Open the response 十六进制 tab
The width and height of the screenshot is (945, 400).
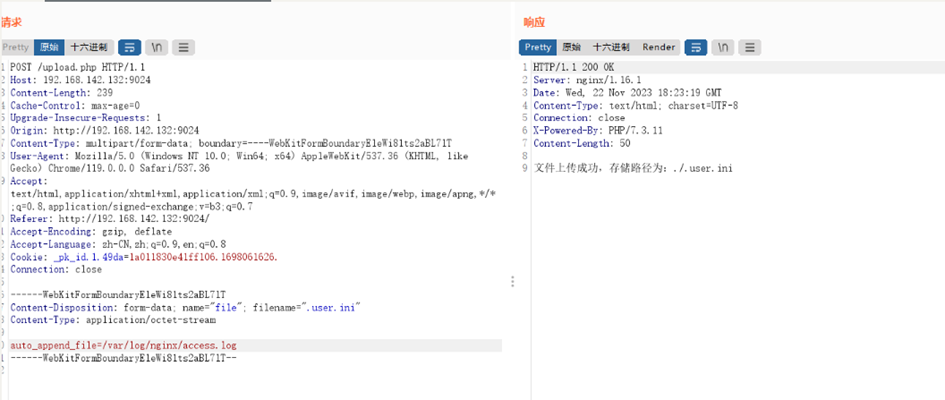click(611, 47)
